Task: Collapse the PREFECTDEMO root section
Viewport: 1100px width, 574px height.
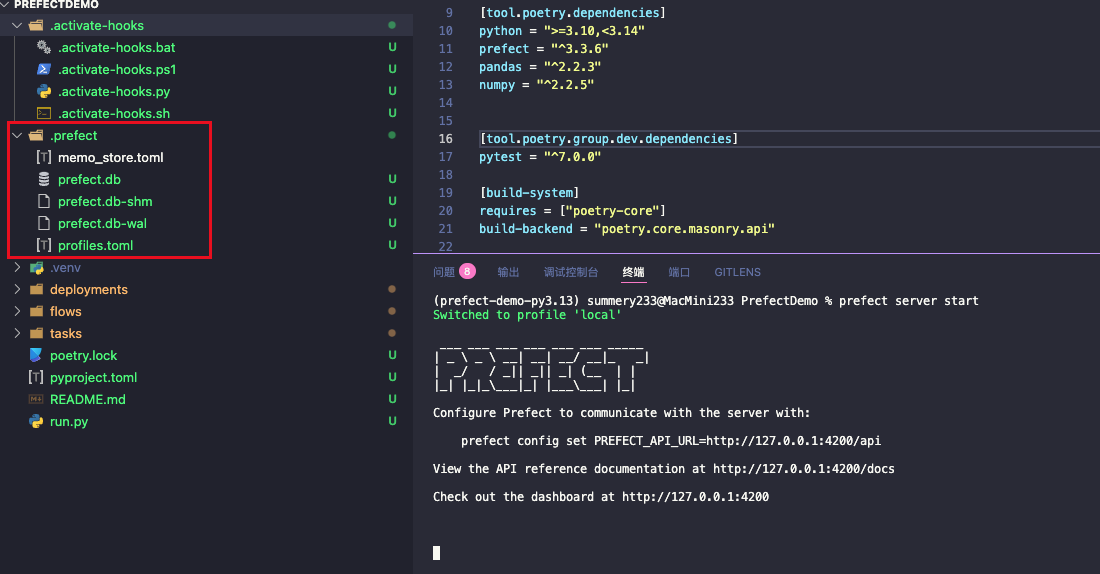Action: (5, 4)
